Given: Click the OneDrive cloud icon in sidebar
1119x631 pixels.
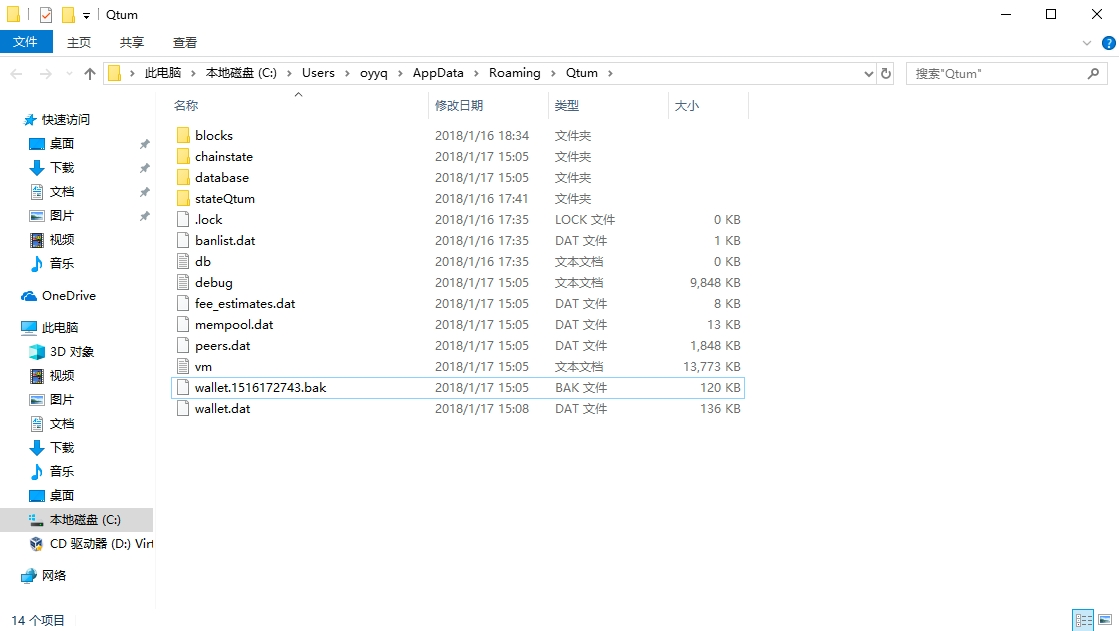Looking at the screenshot, I should click(x=29, y=296).
